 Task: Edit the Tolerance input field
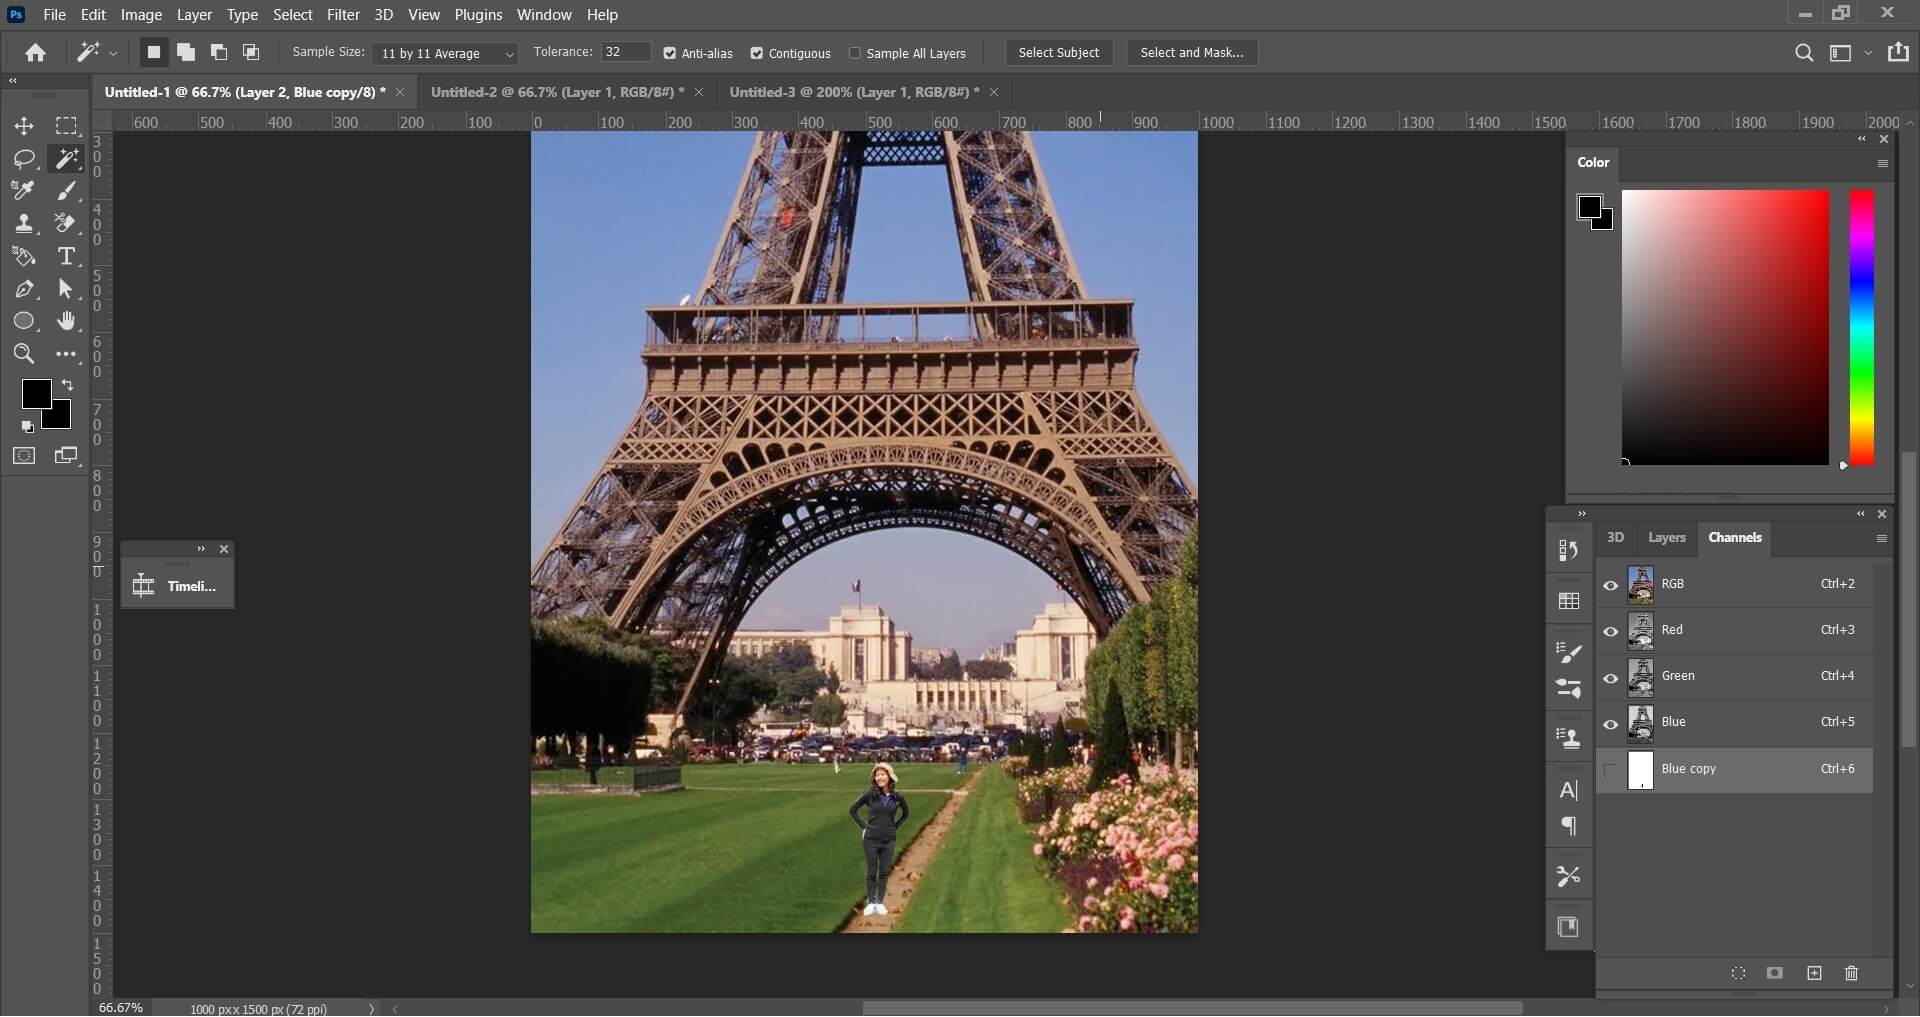point(625,52)
